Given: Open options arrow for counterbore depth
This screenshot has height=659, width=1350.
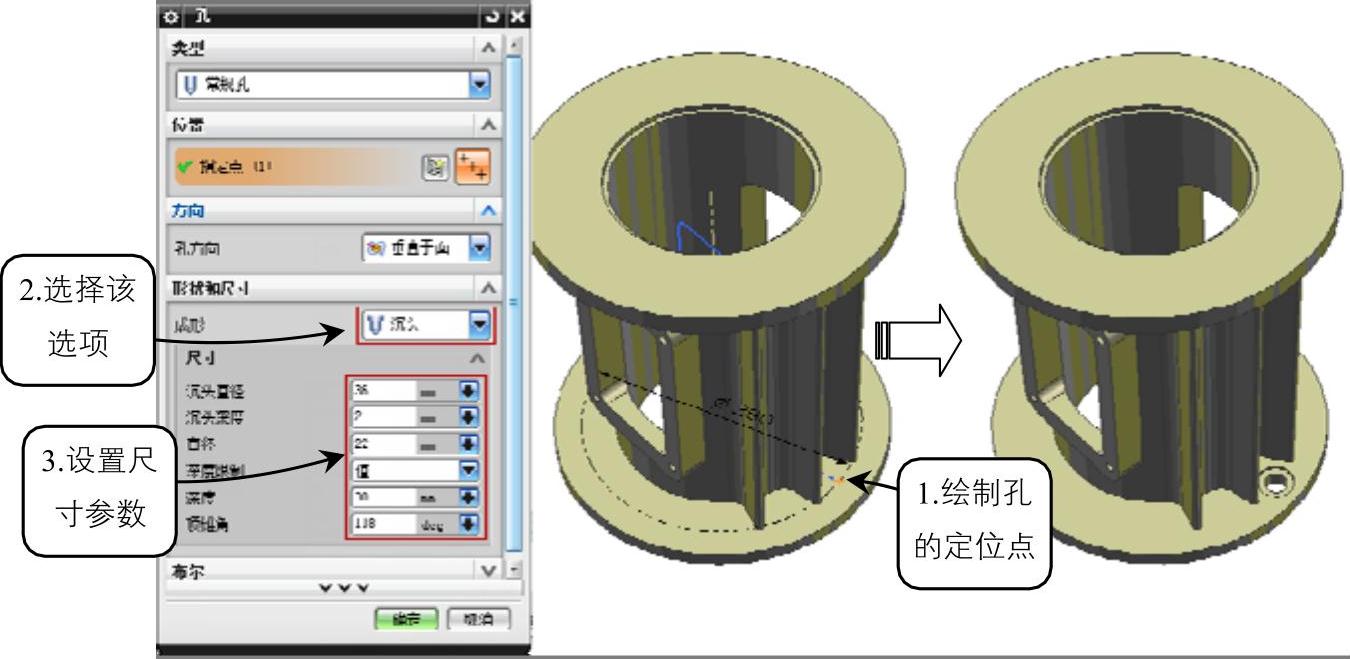Looking at the screenshot, I should pos(470,415).
